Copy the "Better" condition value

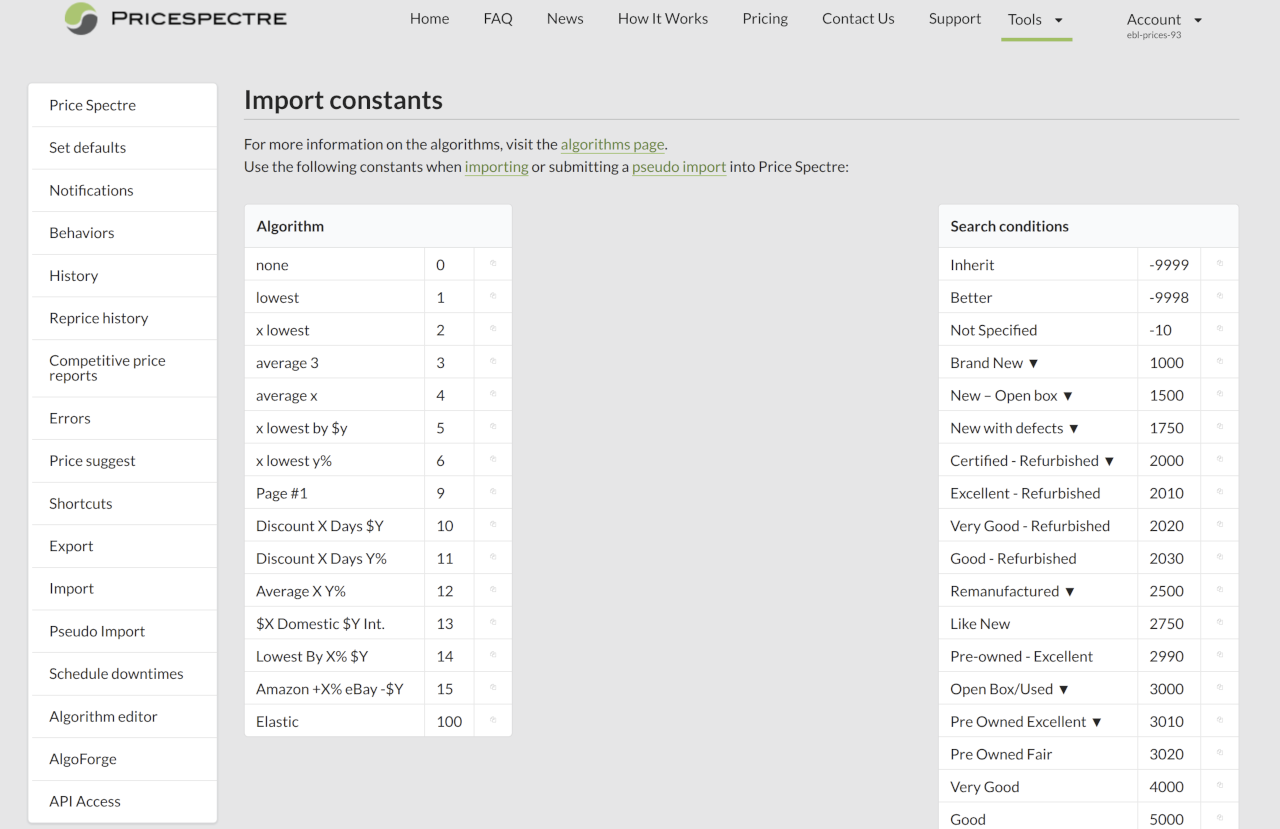click(1219, 296)
